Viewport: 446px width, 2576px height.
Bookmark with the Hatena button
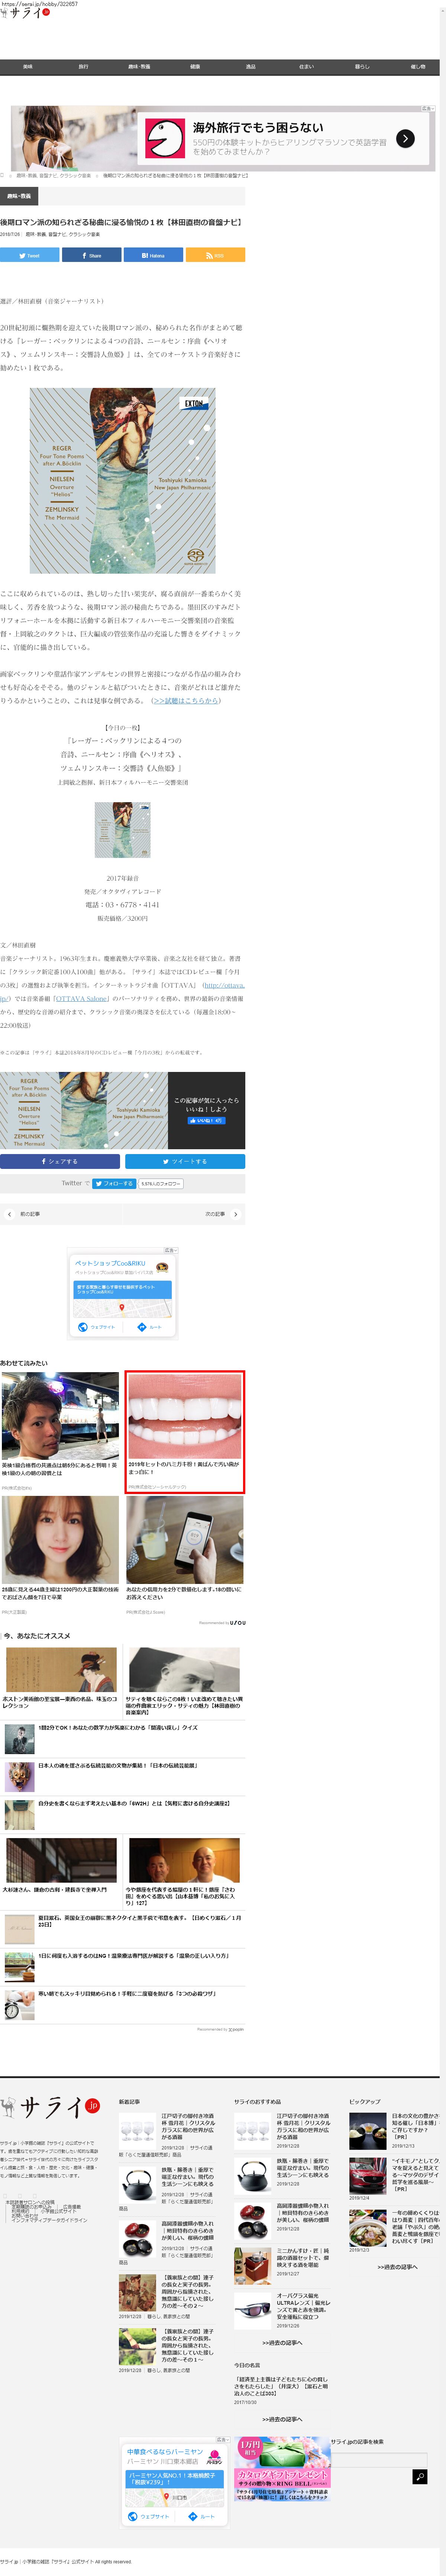(x=153, y=255)
